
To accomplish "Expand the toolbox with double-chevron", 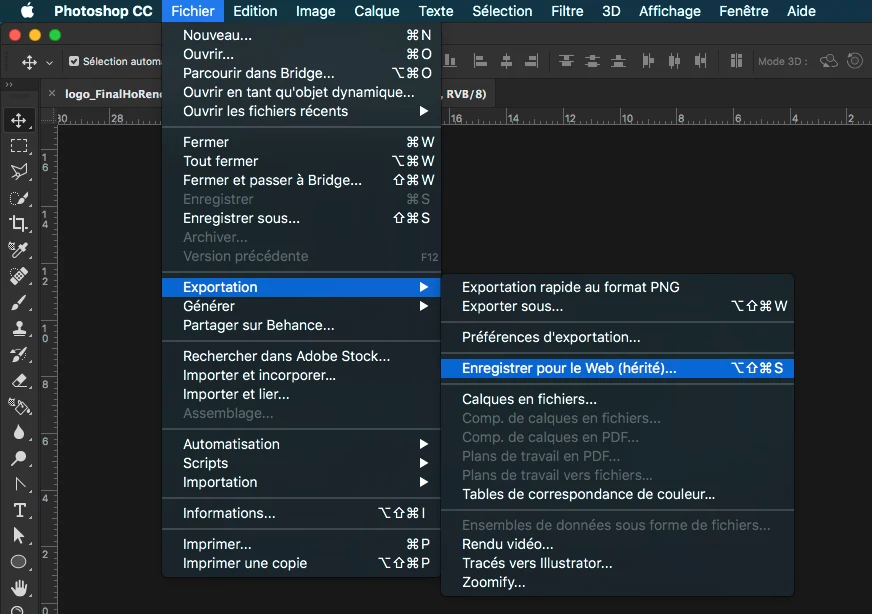I will click(x=8, y=85).
